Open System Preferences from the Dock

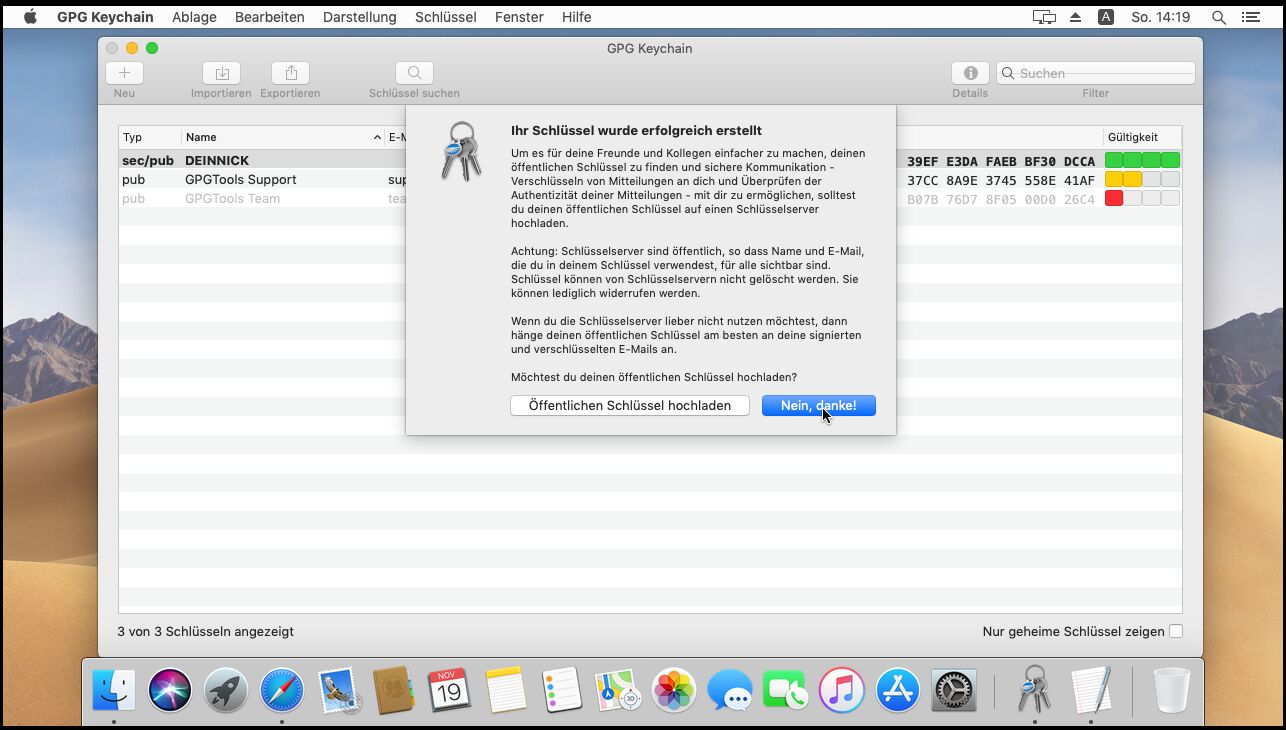[953, 690]
